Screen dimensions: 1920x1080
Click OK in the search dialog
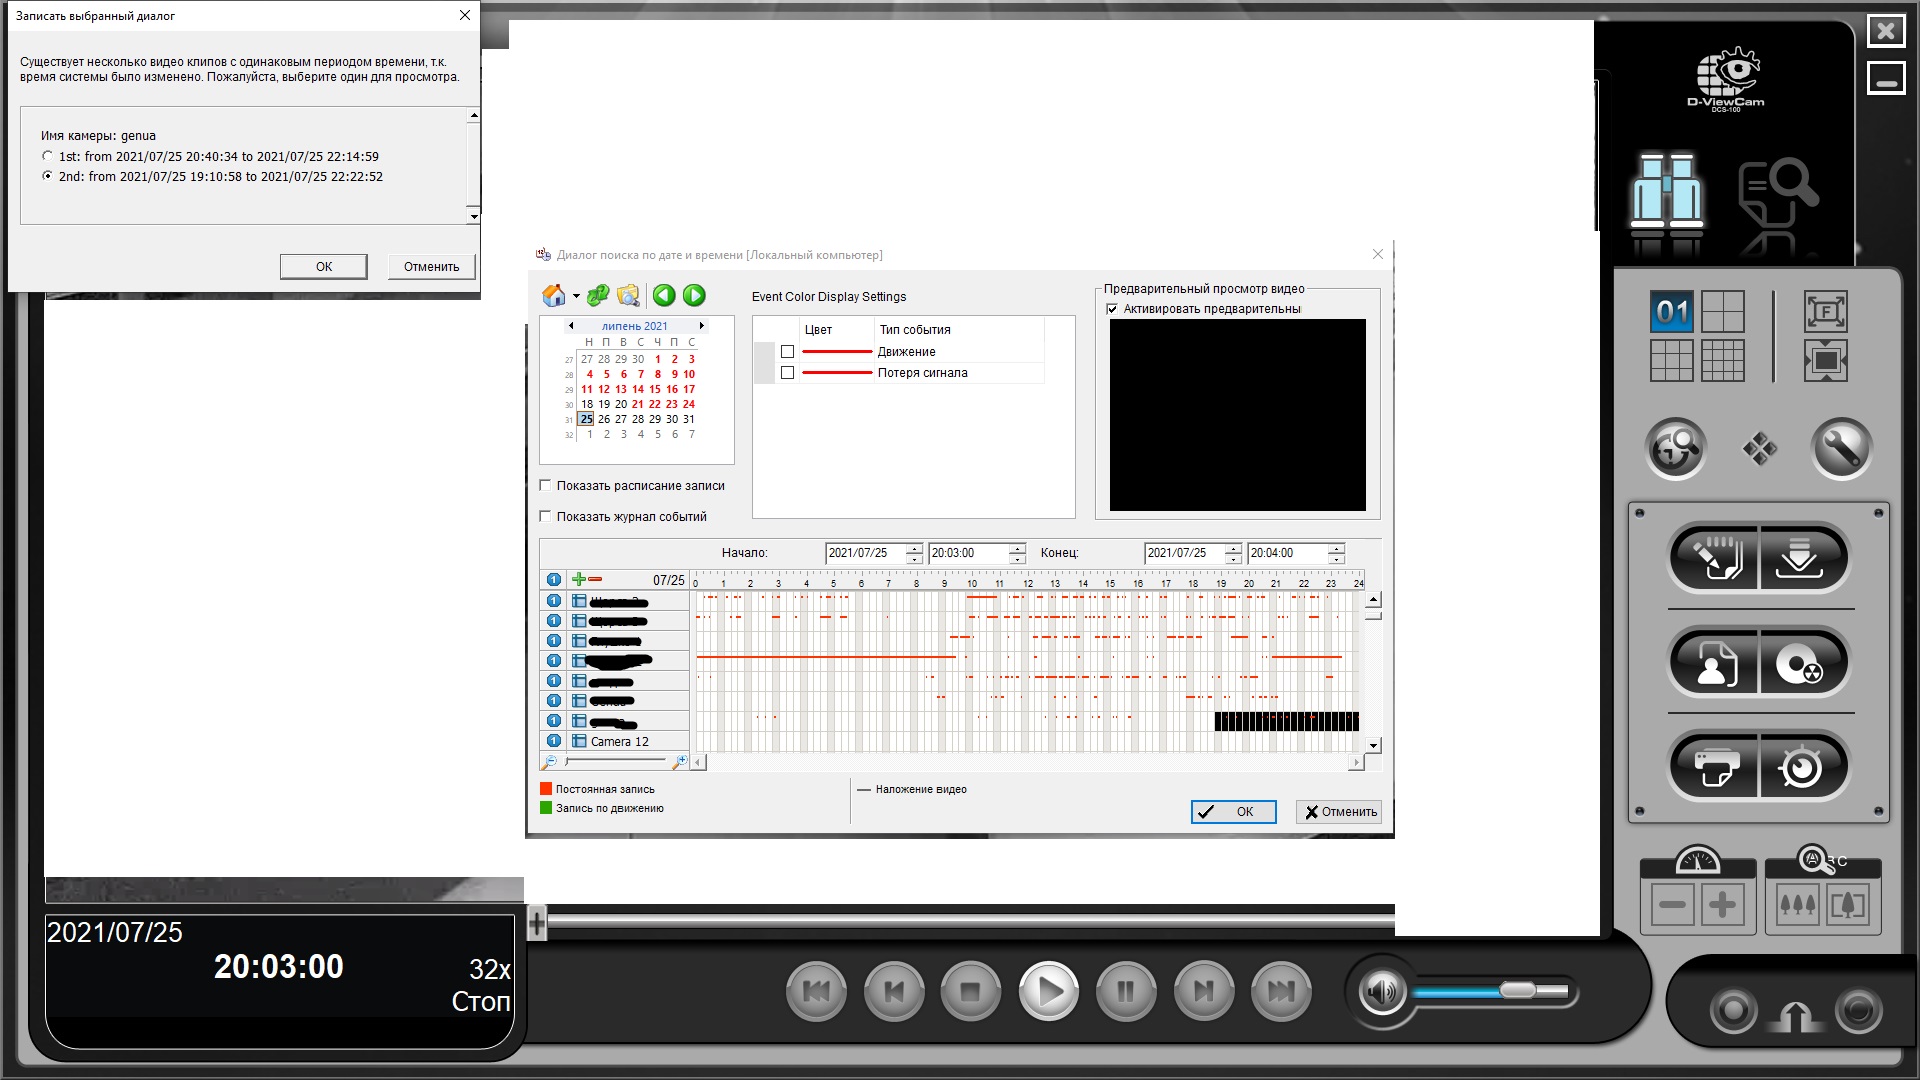click(x=1233, y=812)
